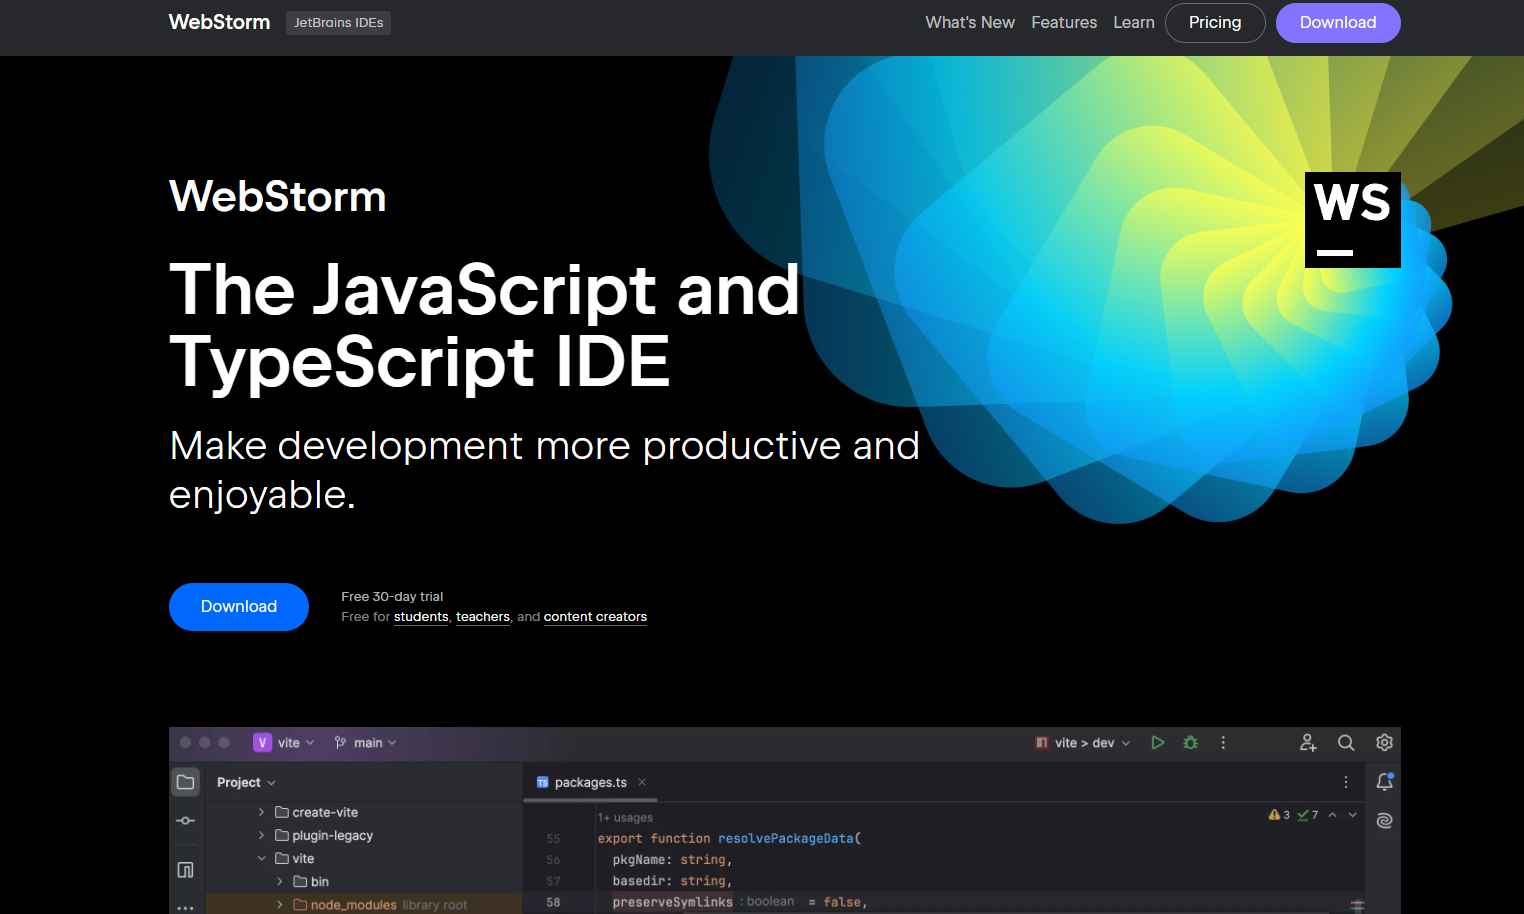Open the Search Everywhere magnifier icon
1524x914 pixels.
pos(1346,743)
